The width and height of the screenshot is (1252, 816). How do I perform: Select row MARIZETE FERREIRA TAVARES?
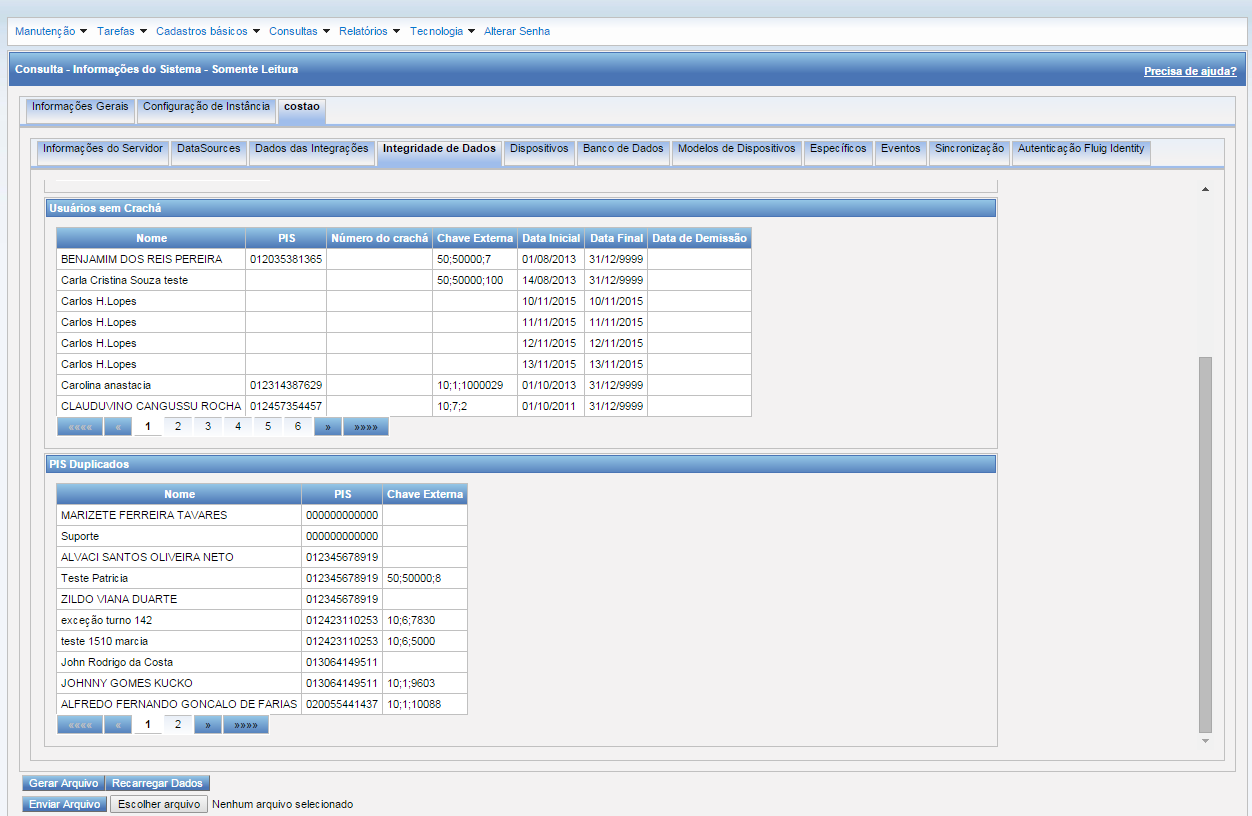[x=262, y=515]
